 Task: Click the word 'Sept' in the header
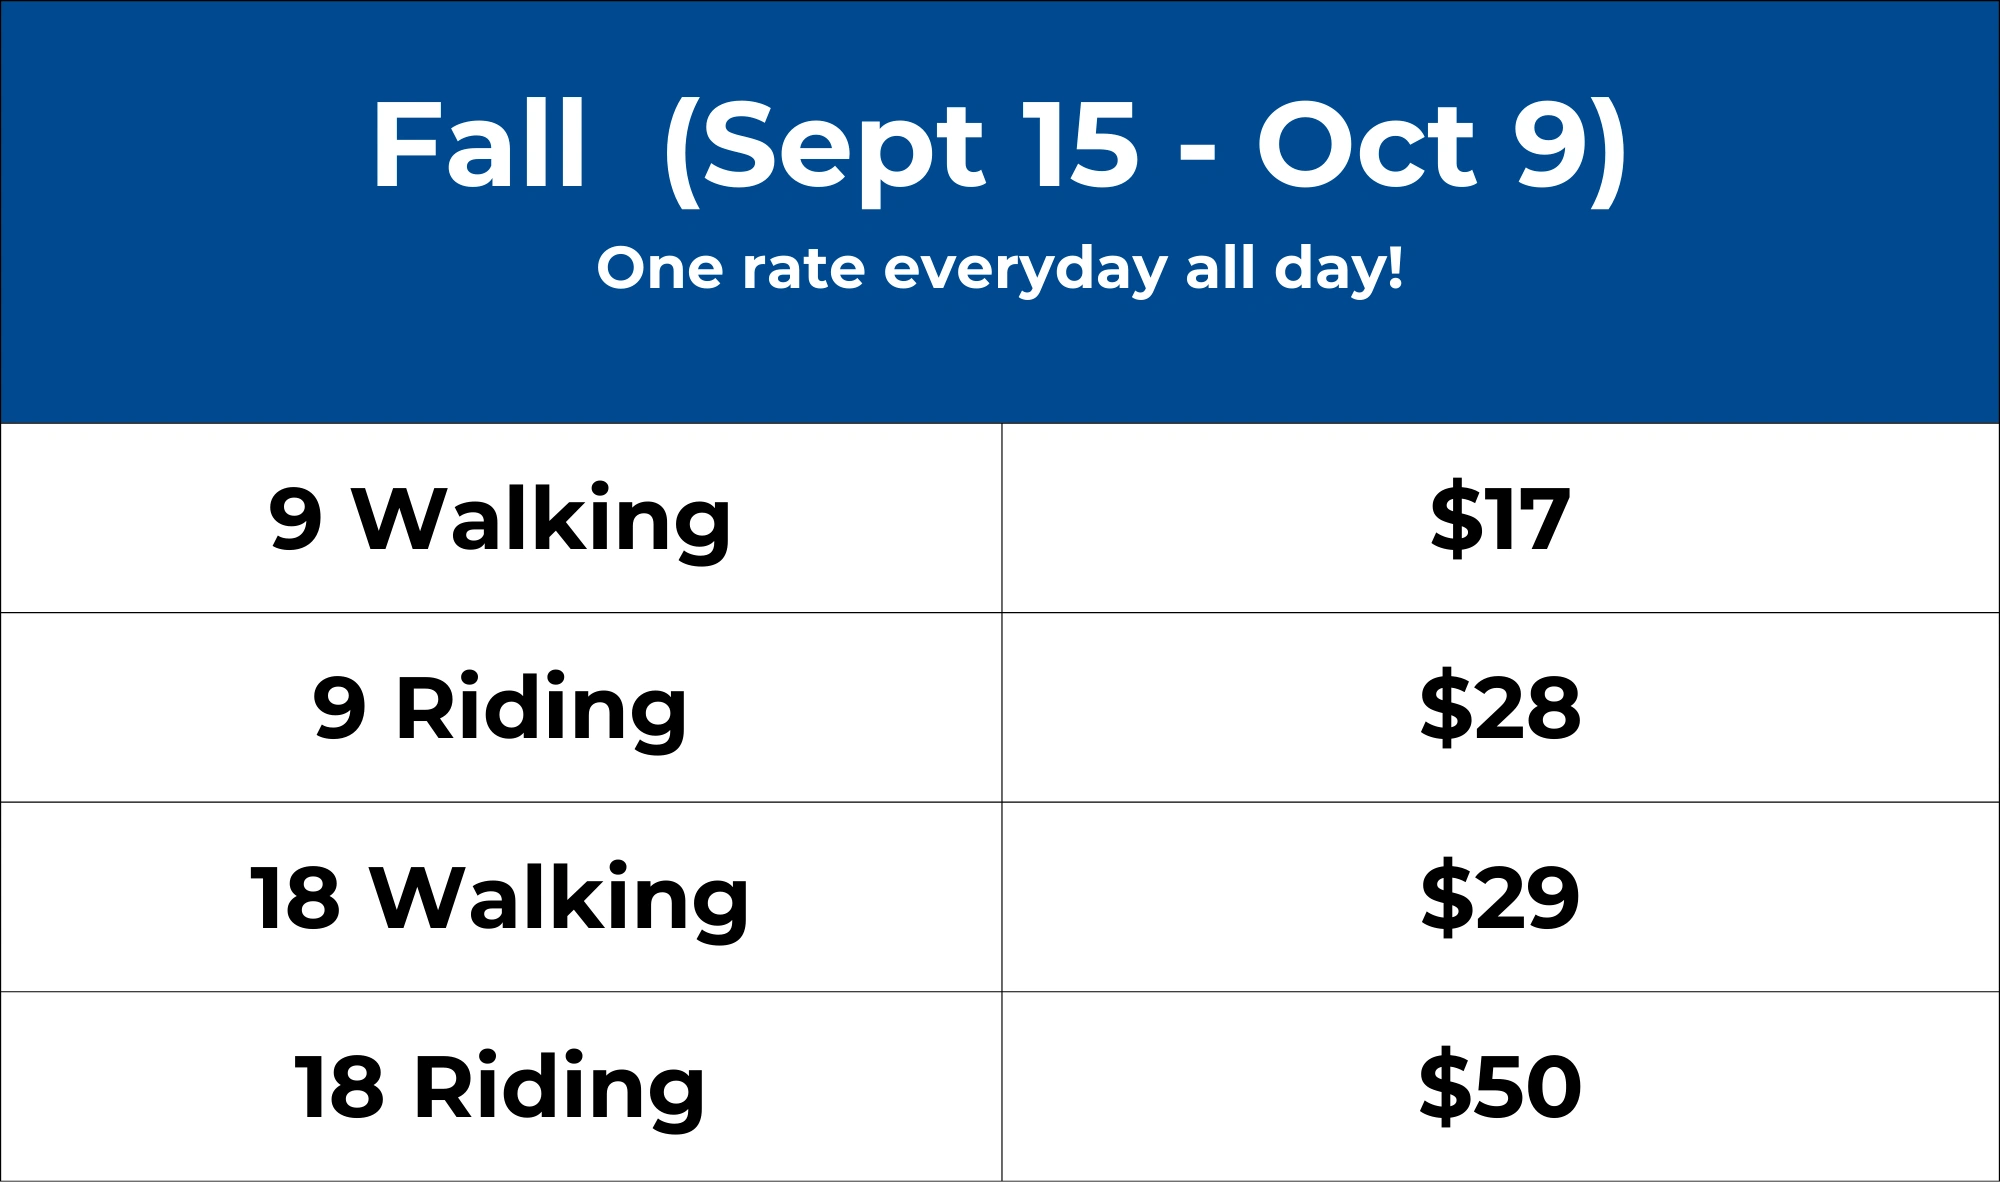point(845,150)
